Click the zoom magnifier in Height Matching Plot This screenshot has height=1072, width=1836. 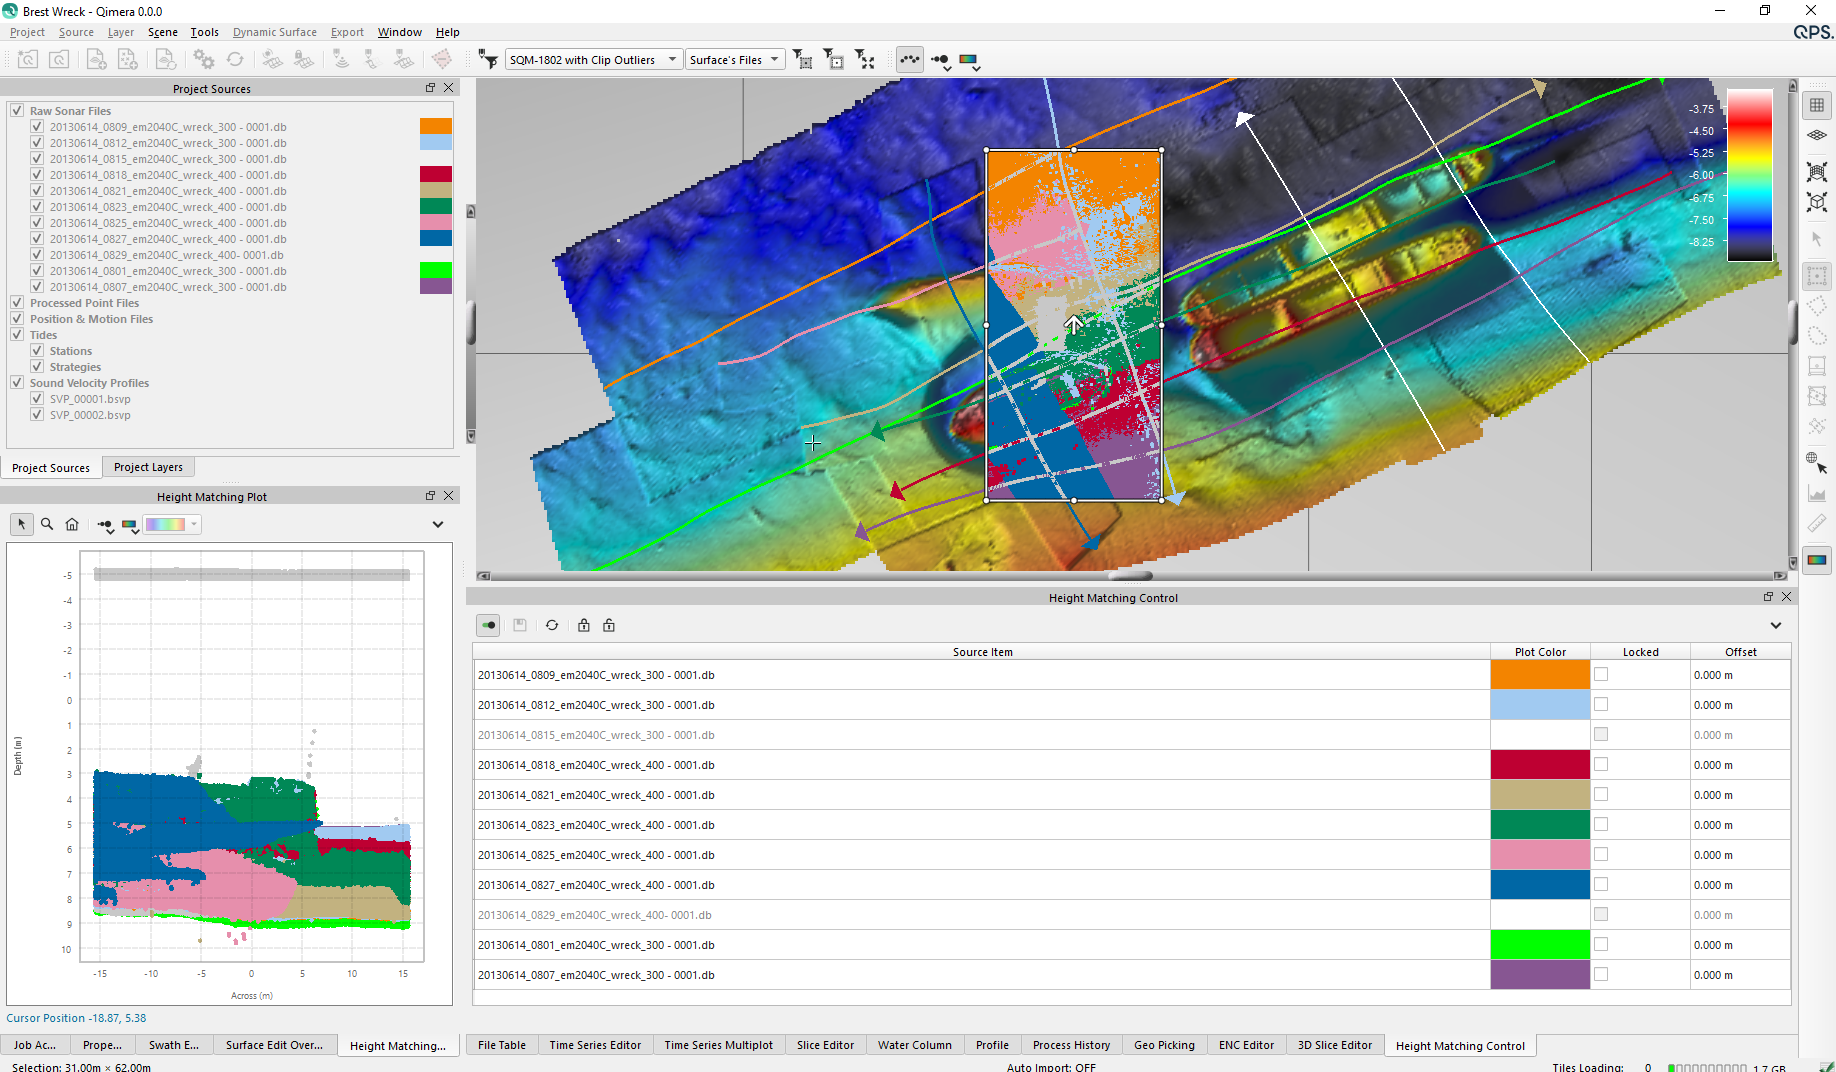click(47, 524)
